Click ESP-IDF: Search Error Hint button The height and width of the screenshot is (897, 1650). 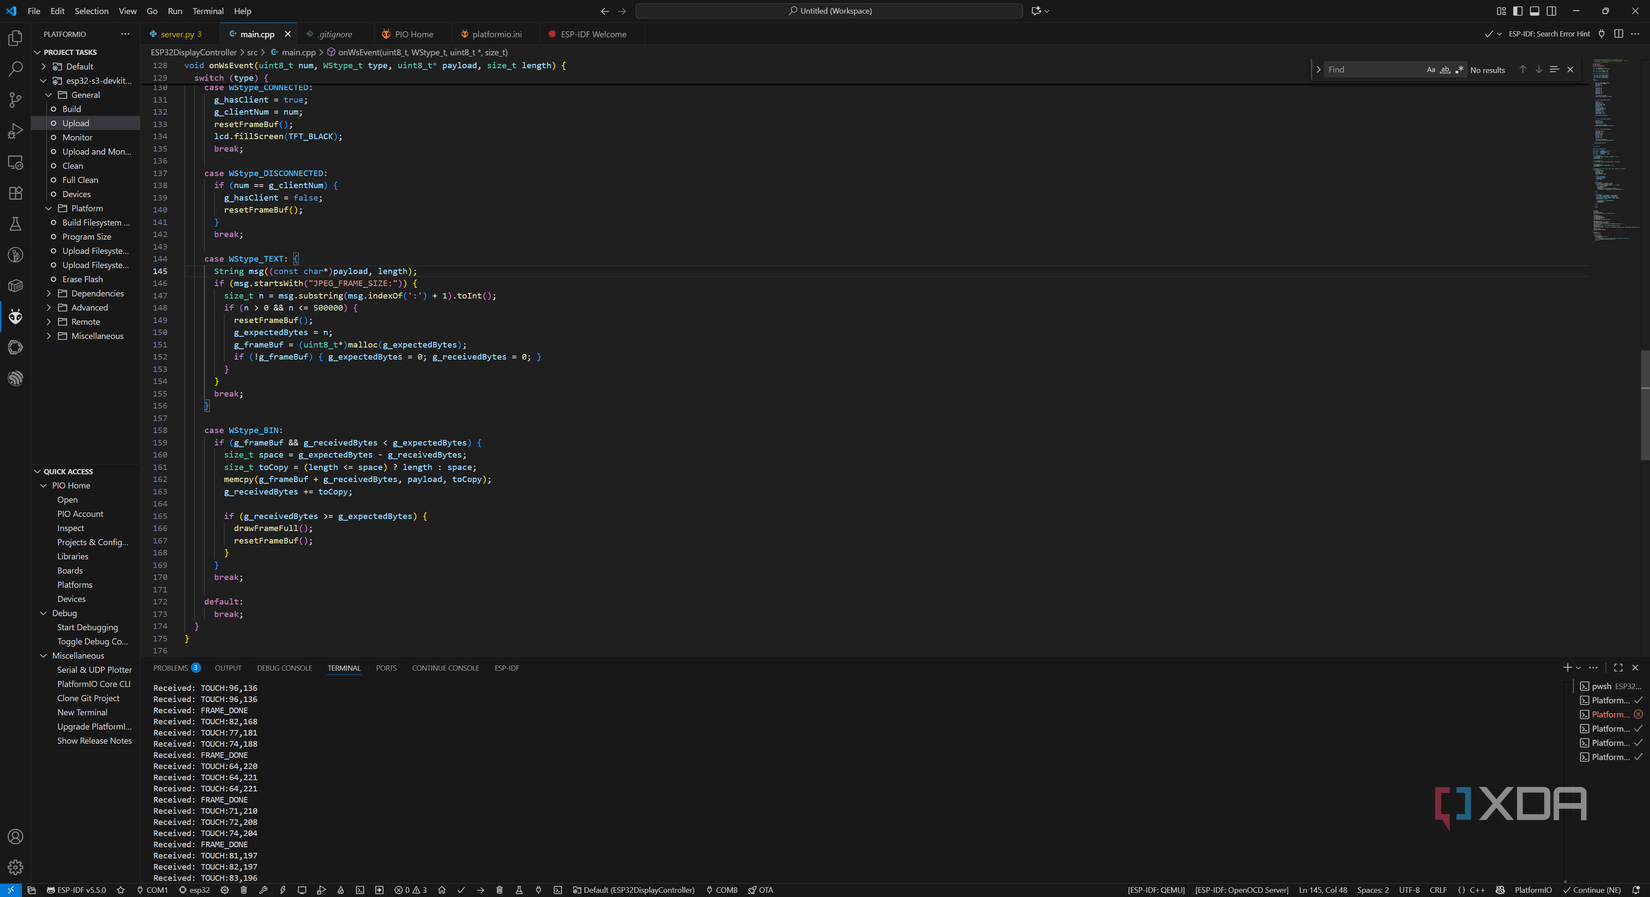1548,34
